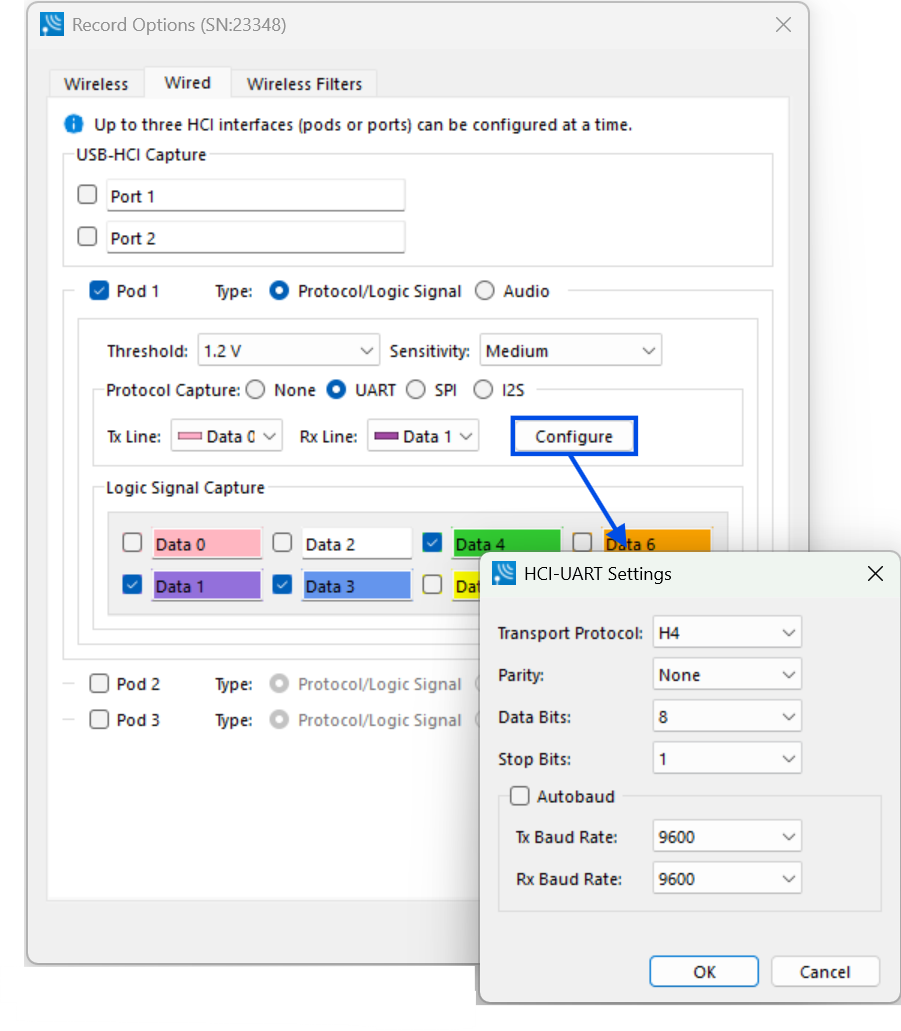Click the white Data 2 label field
This screenshot has width=901, height=1031.
click(x=357, y=544)
